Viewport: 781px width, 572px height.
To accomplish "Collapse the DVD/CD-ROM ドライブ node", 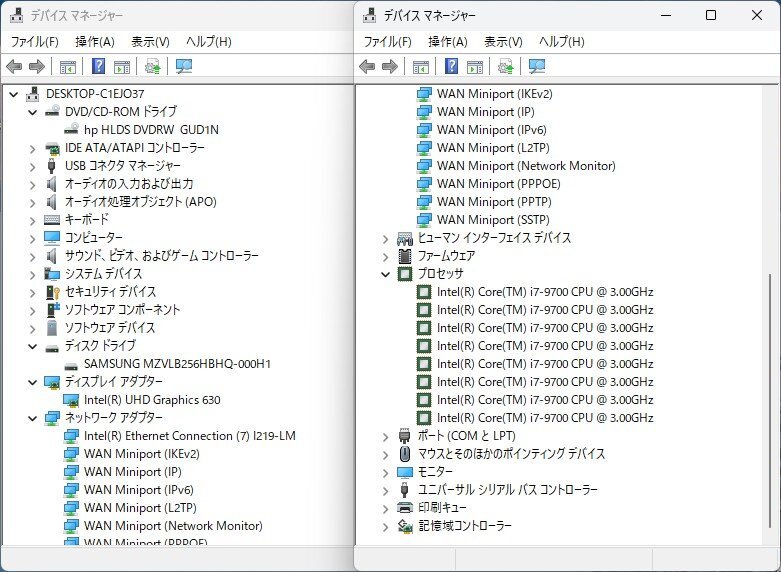I will point(32,112).
